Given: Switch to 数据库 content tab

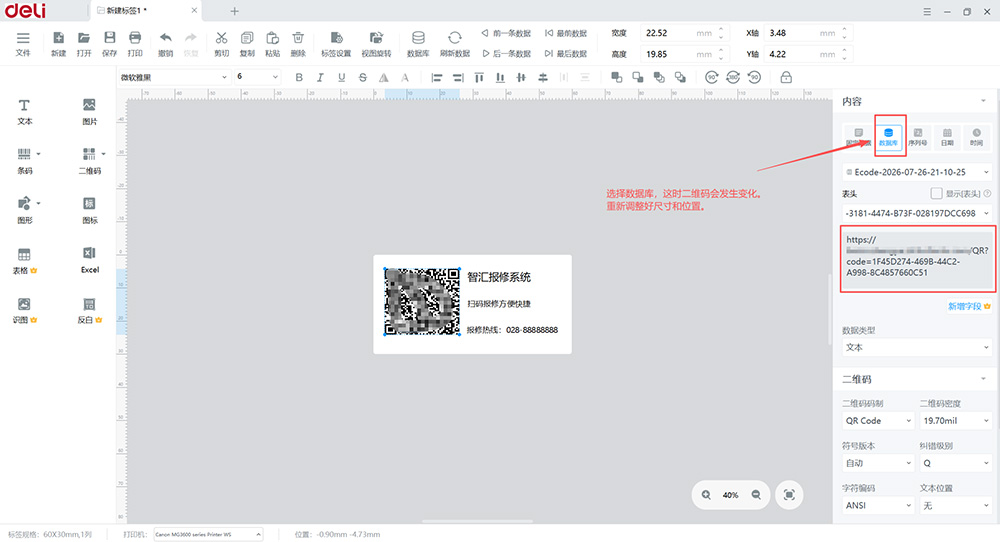Looking at the screenshot, I should click(888, 136).
